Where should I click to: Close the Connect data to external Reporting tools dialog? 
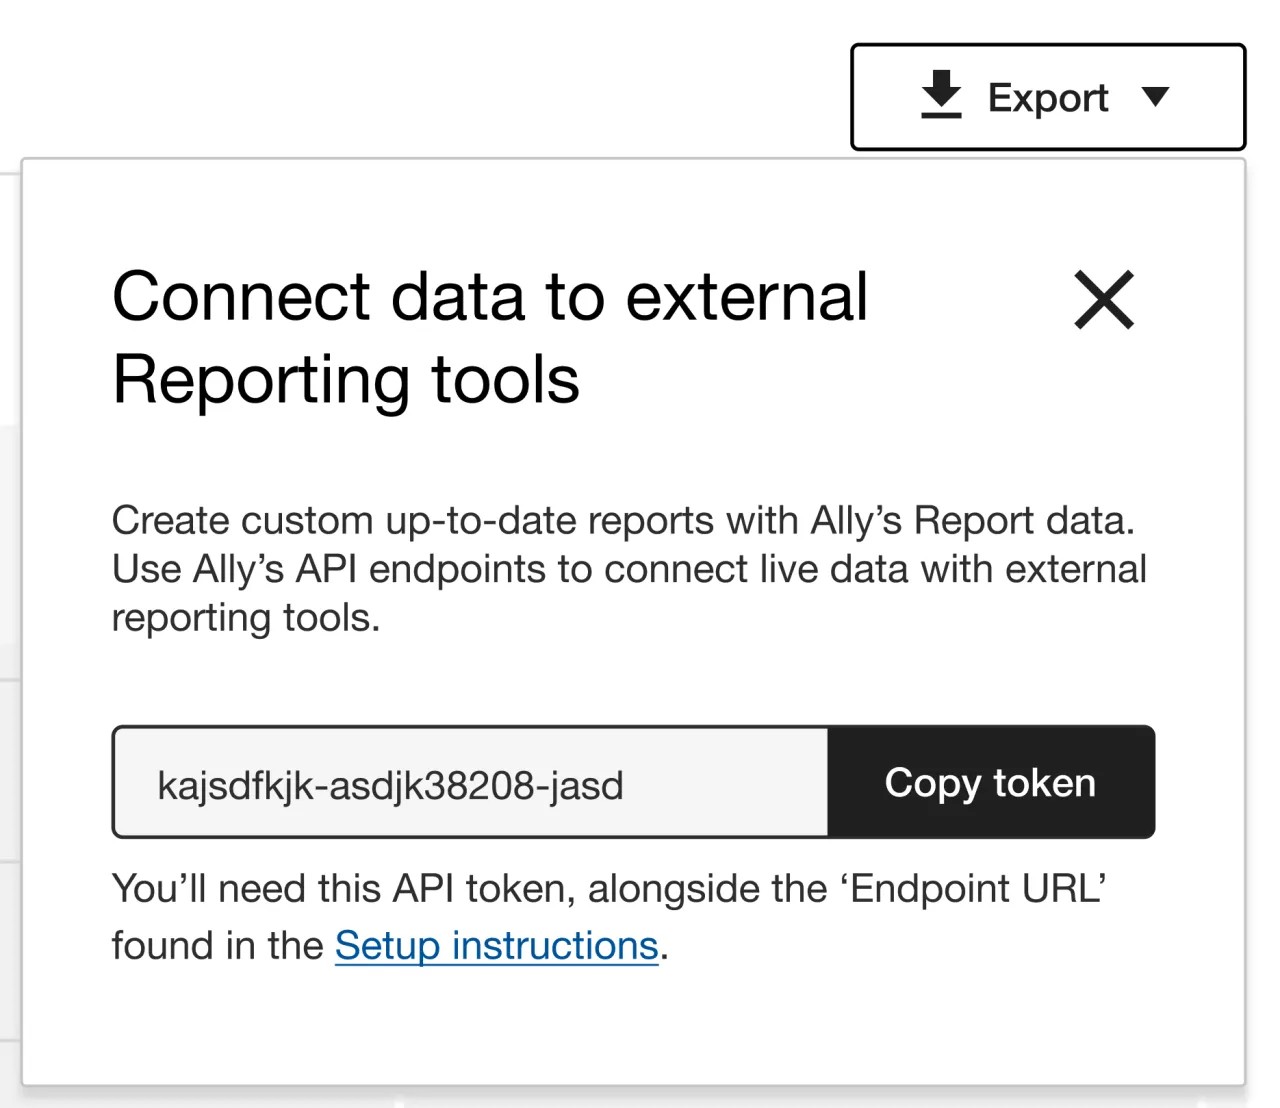(1104, 300)
